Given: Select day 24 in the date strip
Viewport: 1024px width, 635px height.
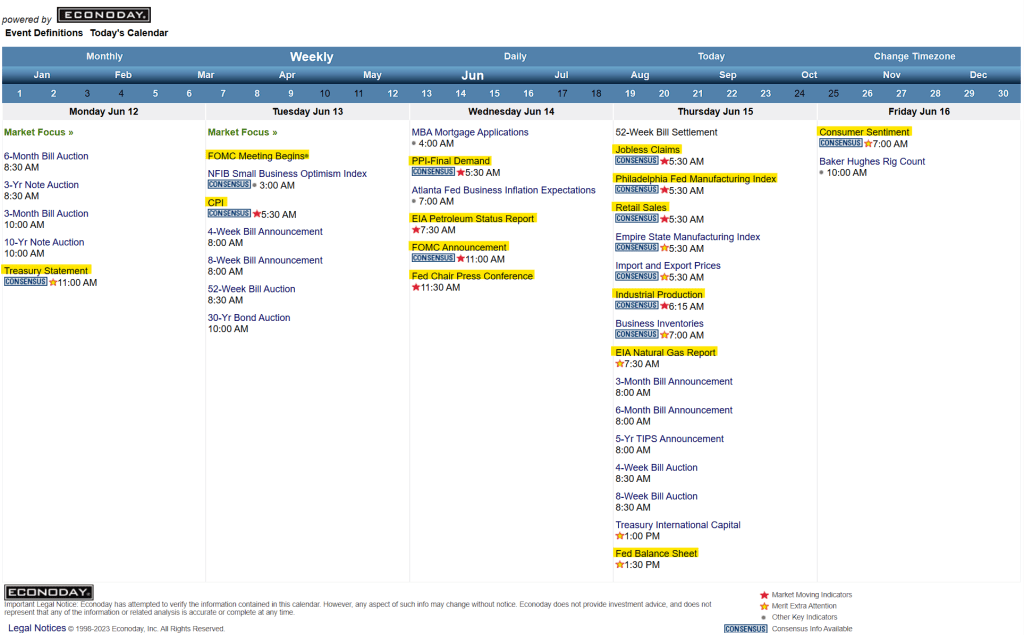Looking at the screenshot, I should pyautogui.click(x=799, y=93).
